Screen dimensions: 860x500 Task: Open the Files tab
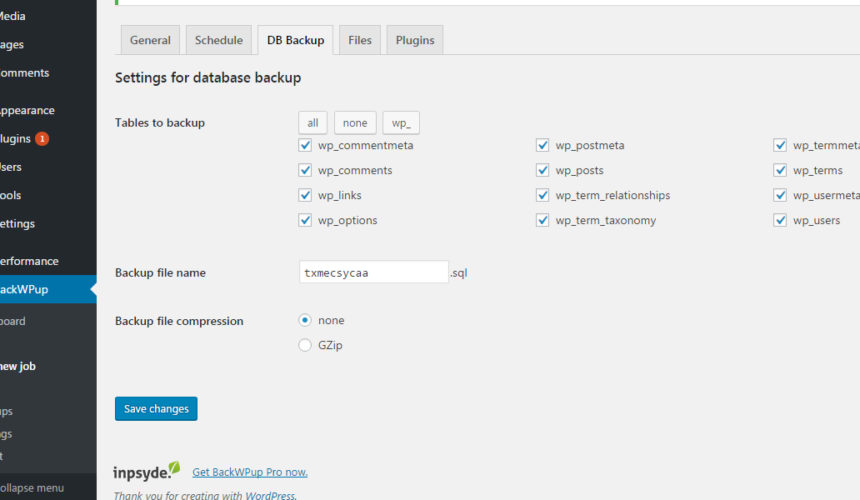pos(360,40)
